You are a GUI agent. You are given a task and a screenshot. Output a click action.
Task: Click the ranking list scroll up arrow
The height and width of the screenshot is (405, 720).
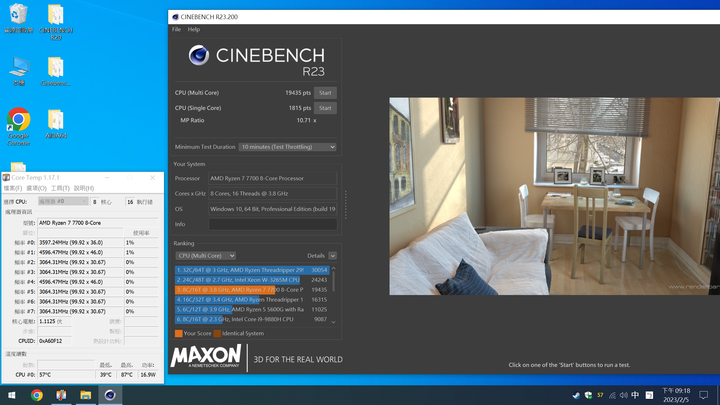tap(333, 269)
